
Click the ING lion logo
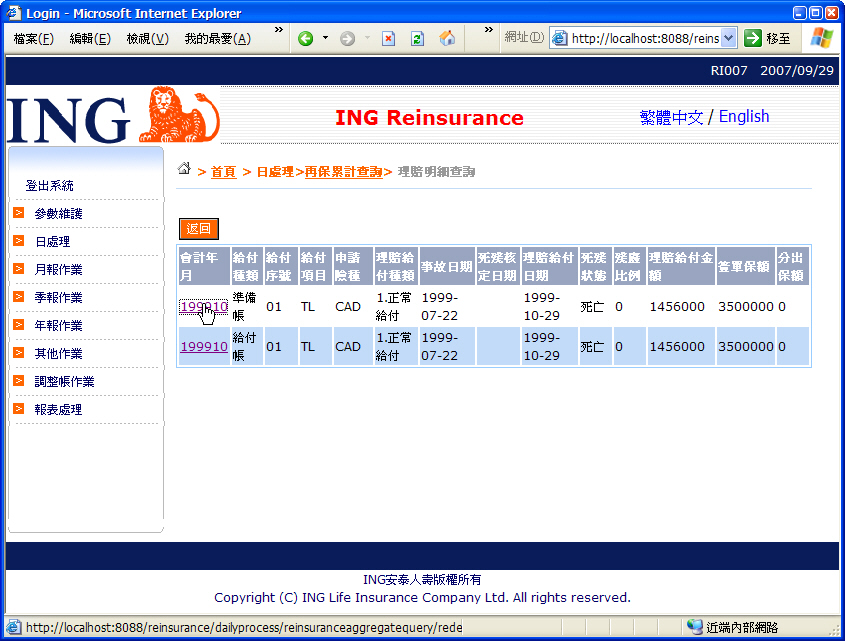coord(179,114)
